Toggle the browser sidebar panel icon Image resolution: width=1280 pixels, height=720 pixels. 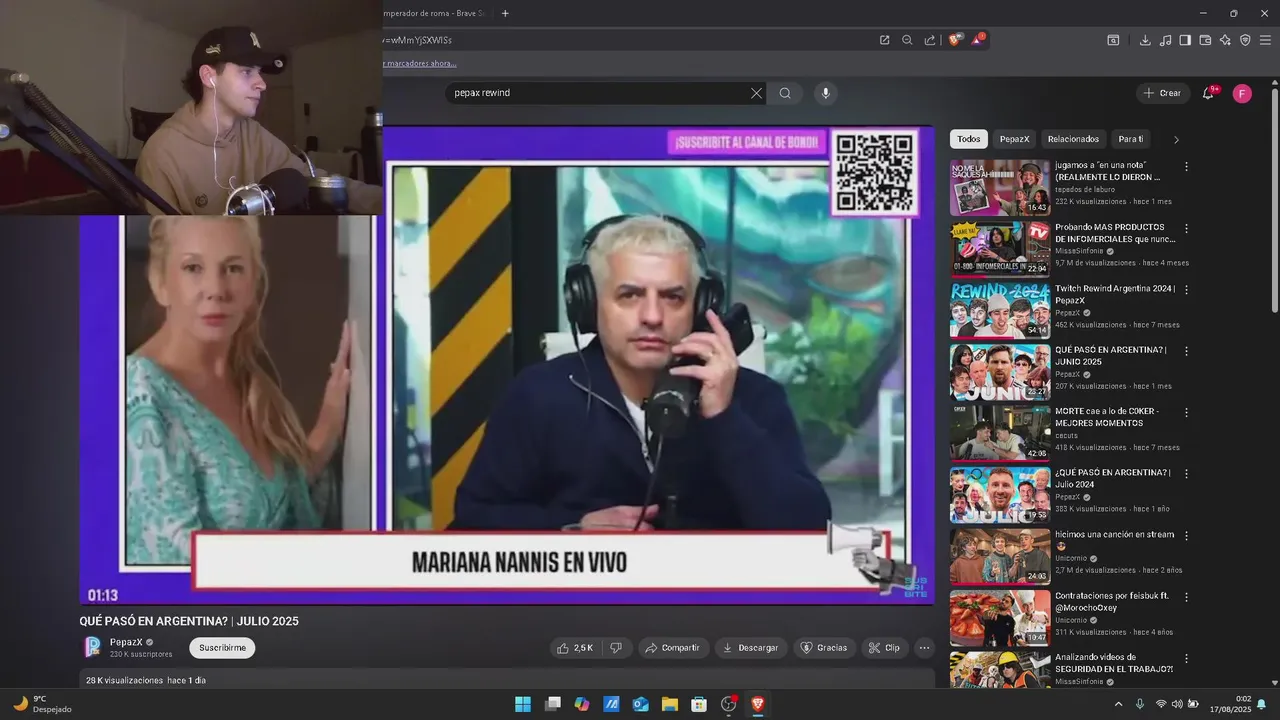[x=1185, y=40]
